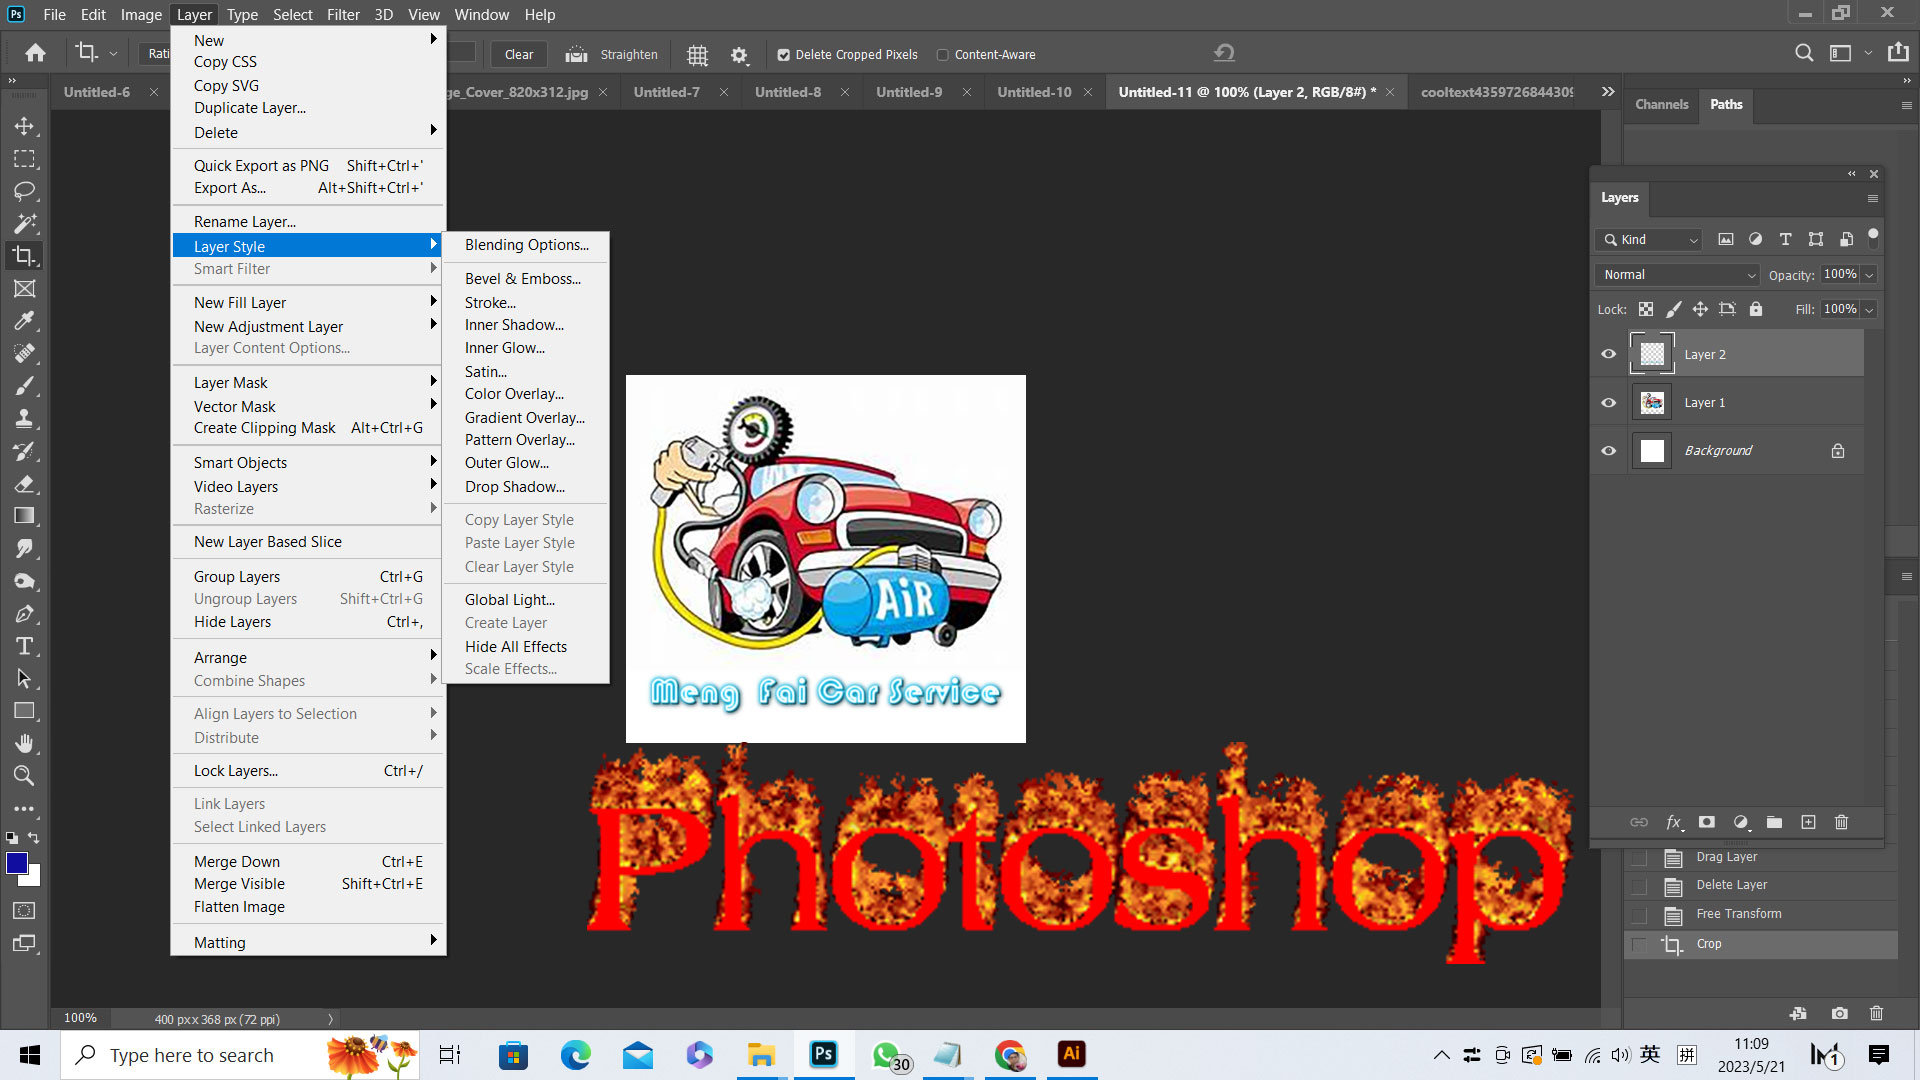Viewport: 1920px width, 1080px height.
Task: Select the Path Selection tool
Action: (x=24, y=679)
